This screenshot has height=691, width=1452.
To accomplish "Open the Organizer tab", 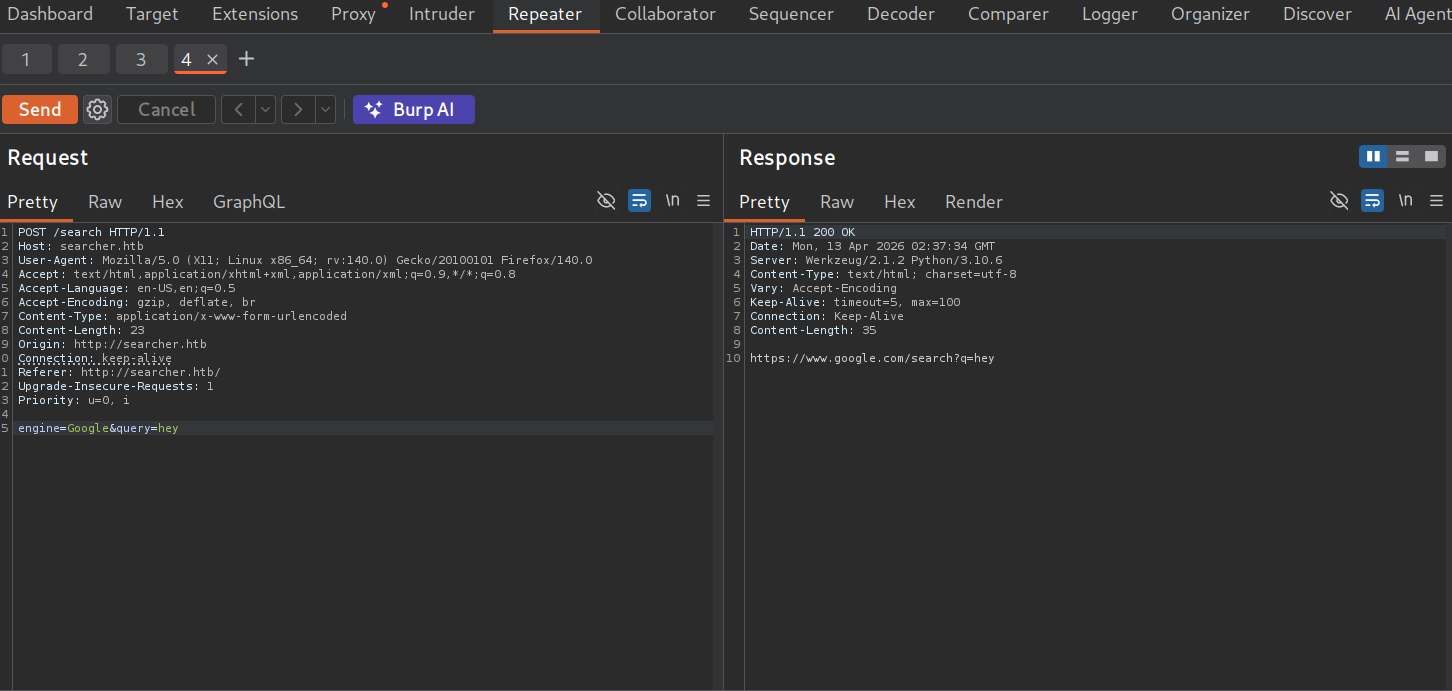I will 1210,14.
